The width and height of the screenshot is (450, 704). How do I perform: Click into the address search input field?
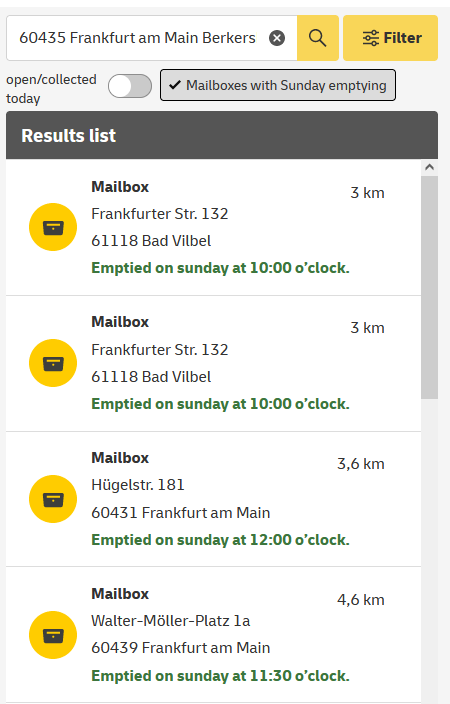point(137,38)
